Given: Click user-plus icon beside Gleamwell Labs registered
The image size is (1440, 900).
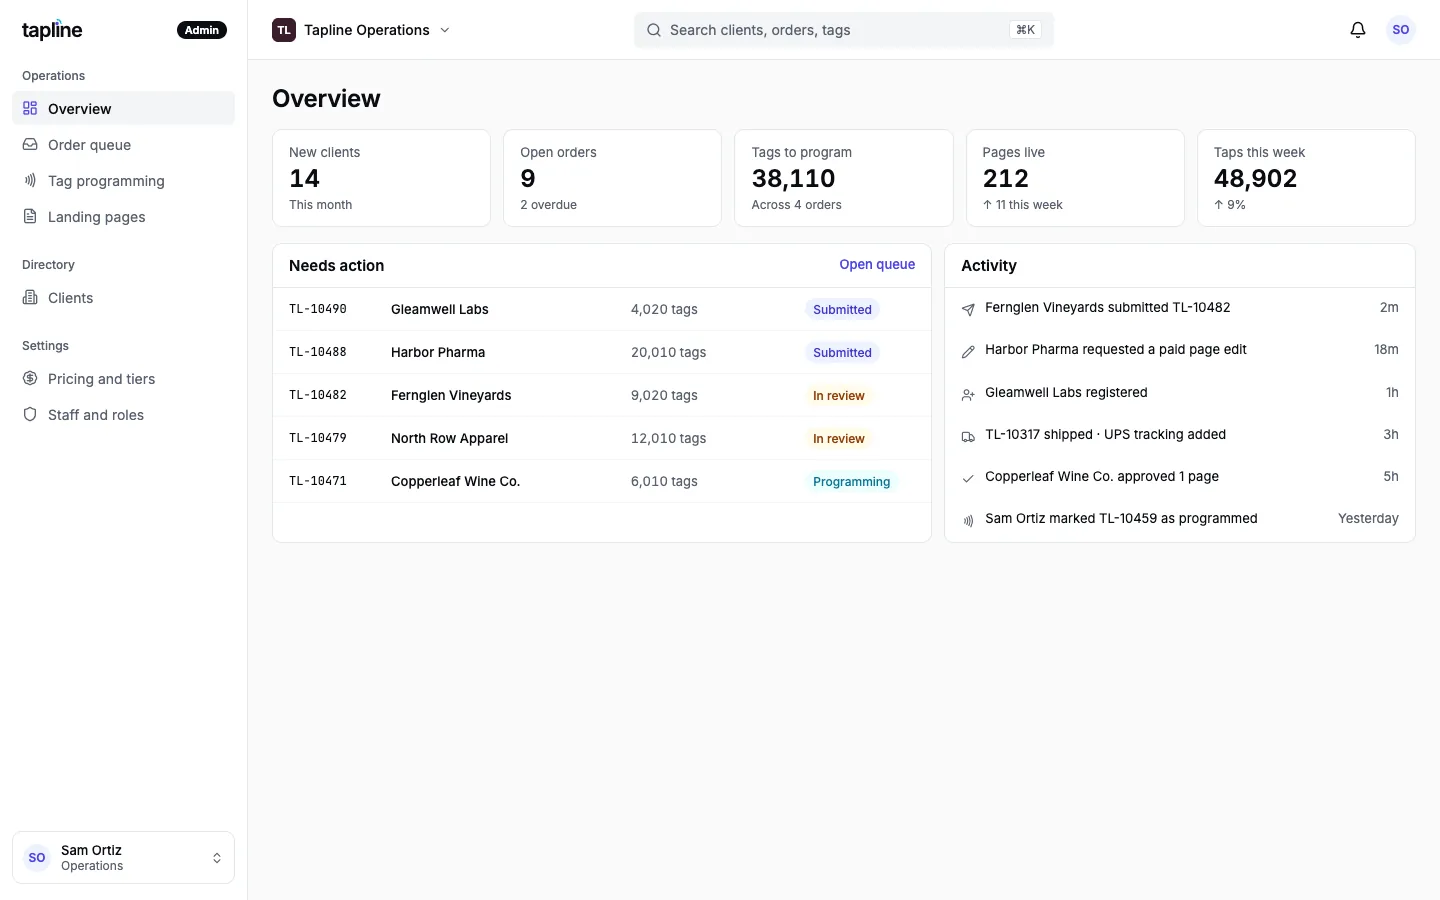Looking at the screenshot, I should coord(968,394).
